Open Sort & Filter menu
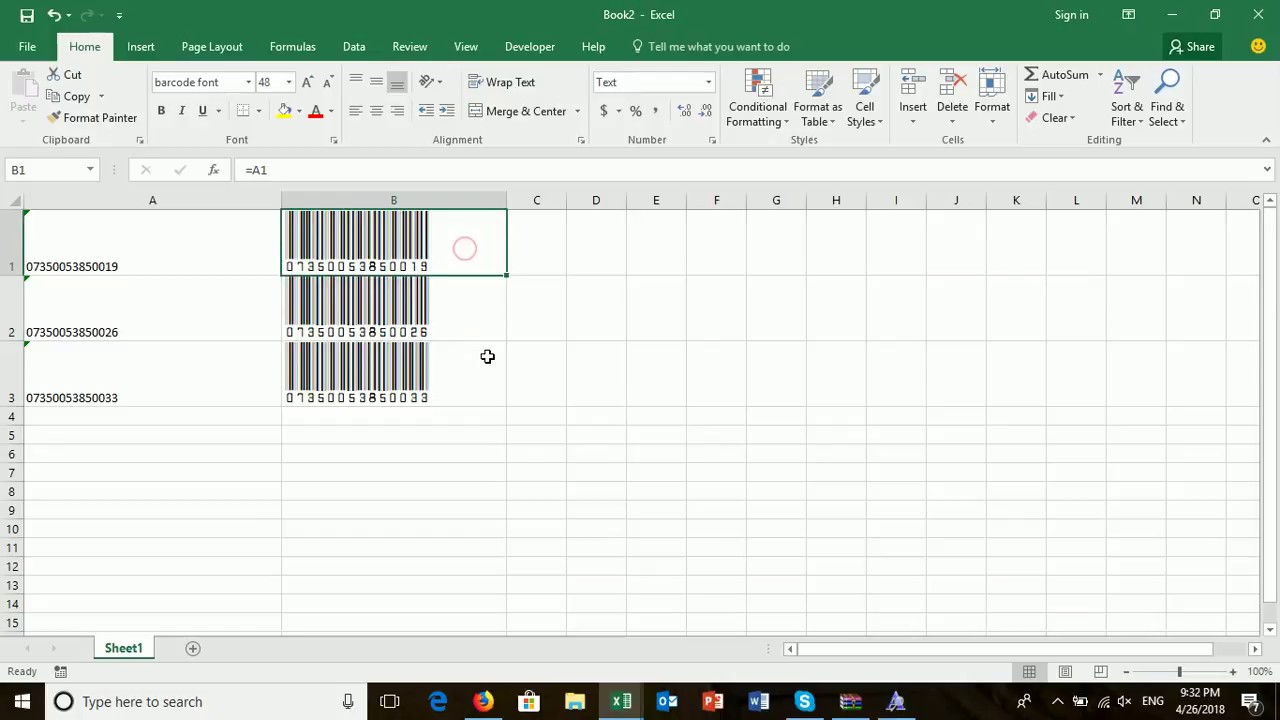The height and width of the screenshot is (720, 1280). click(x=1127, y=99)
